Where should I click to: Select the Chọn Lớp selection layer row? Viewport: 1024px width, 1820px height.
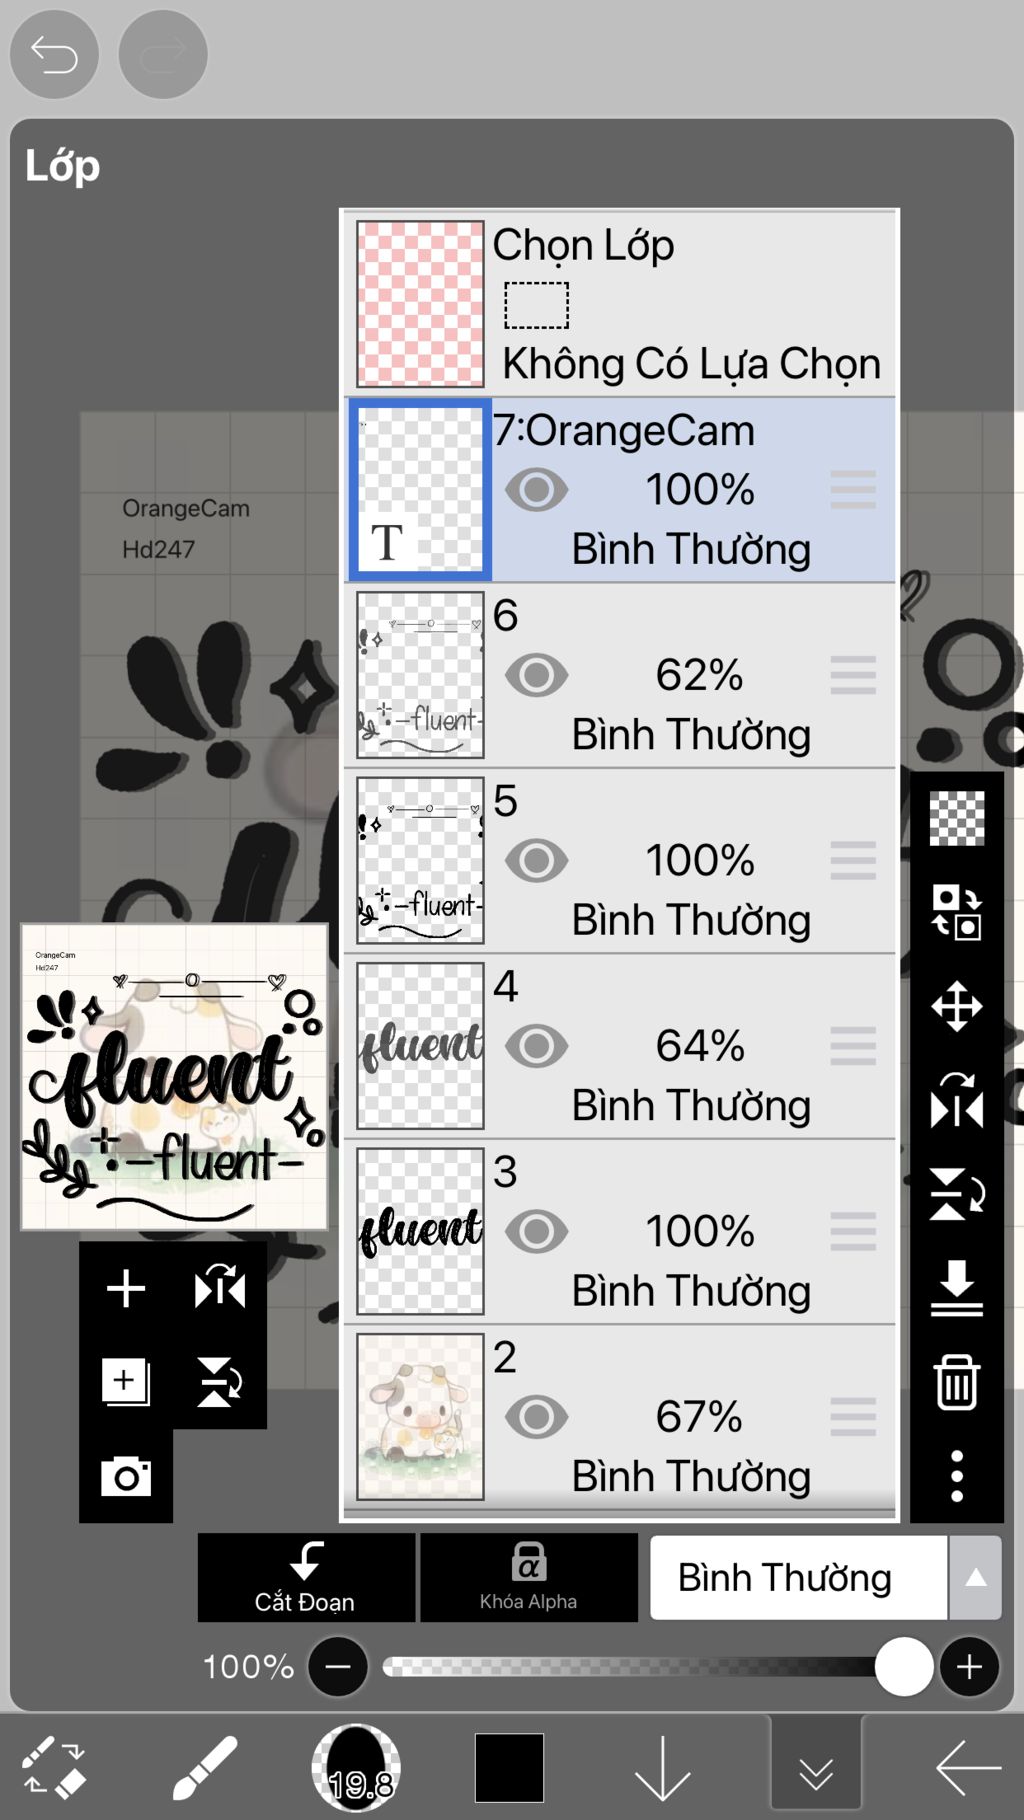click(620, 304)
